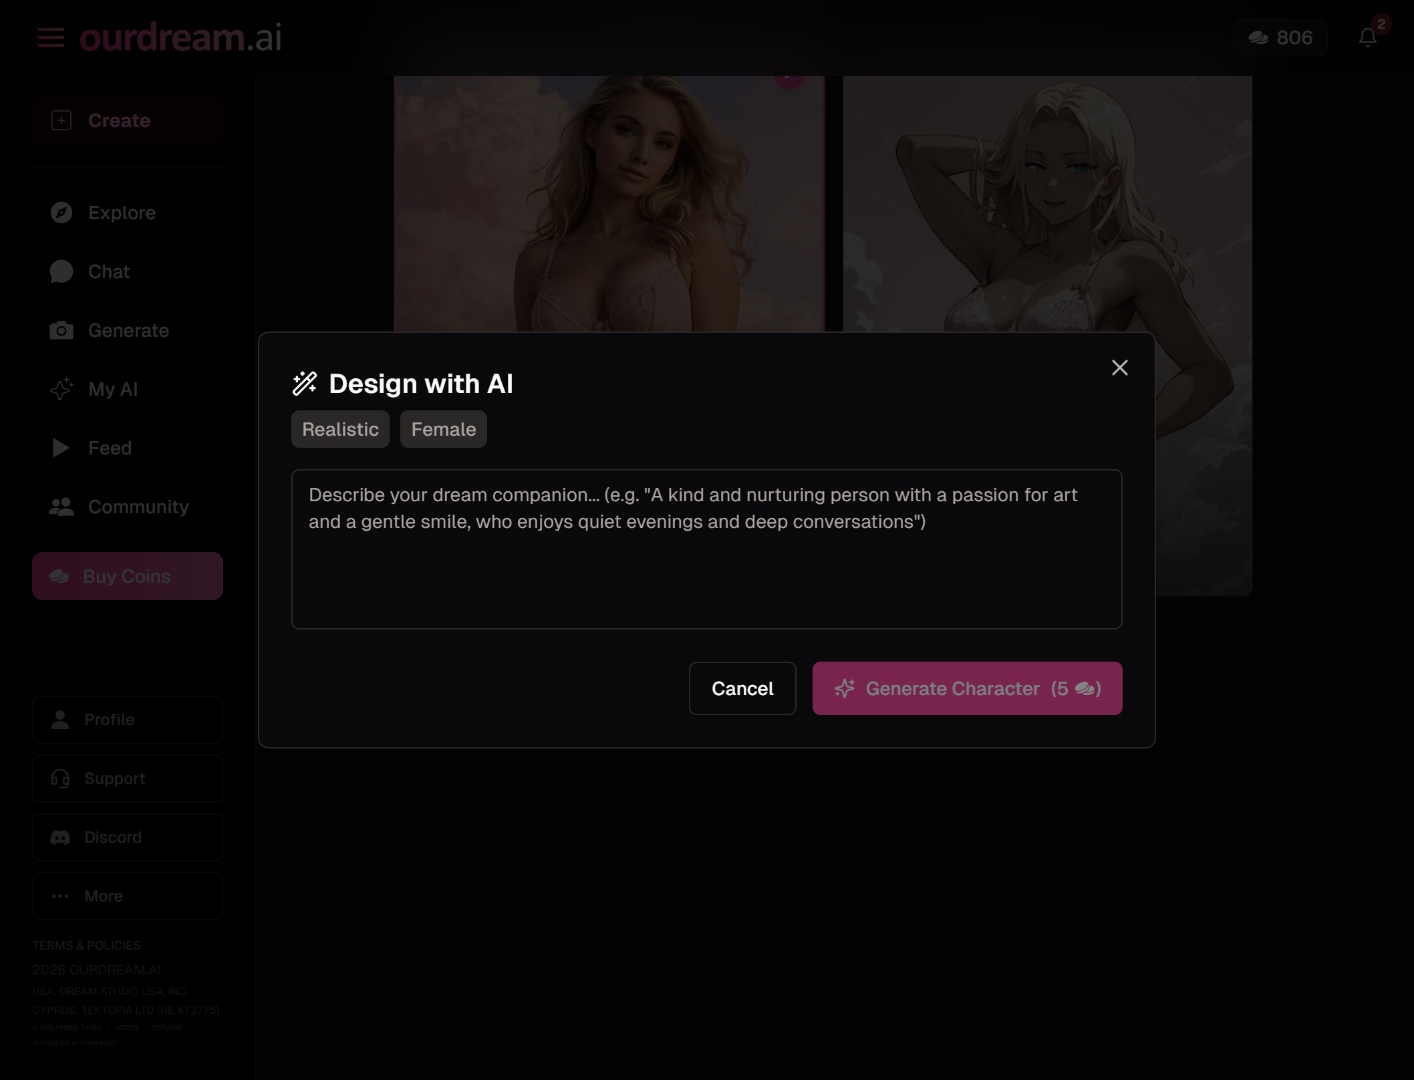Click 'USA: DREAM STUDIO USA, INC.' text
The height and width of the screenshot is (1080, 1414).
[x=110, y=991]
